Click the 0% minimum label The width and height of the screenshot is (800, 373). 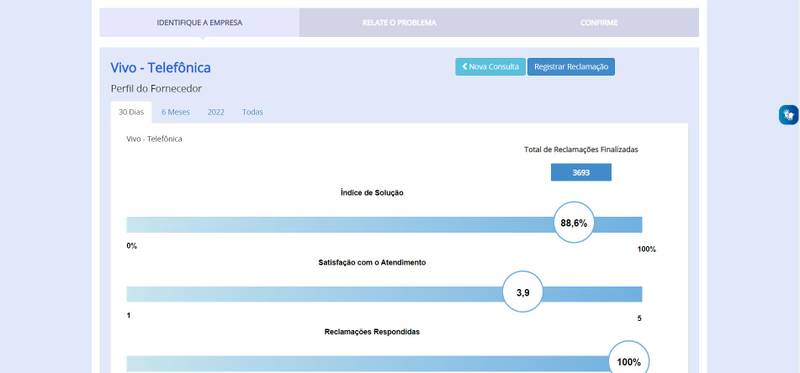click(132, 246)
